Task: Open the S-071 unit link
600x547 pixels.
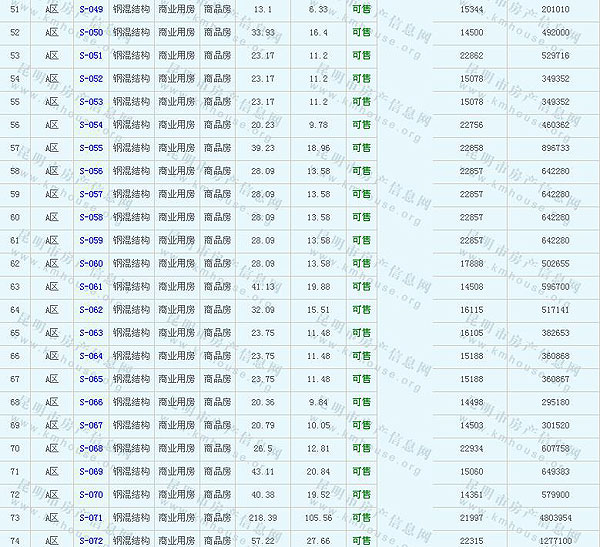Action: click(x=90, y=518)
